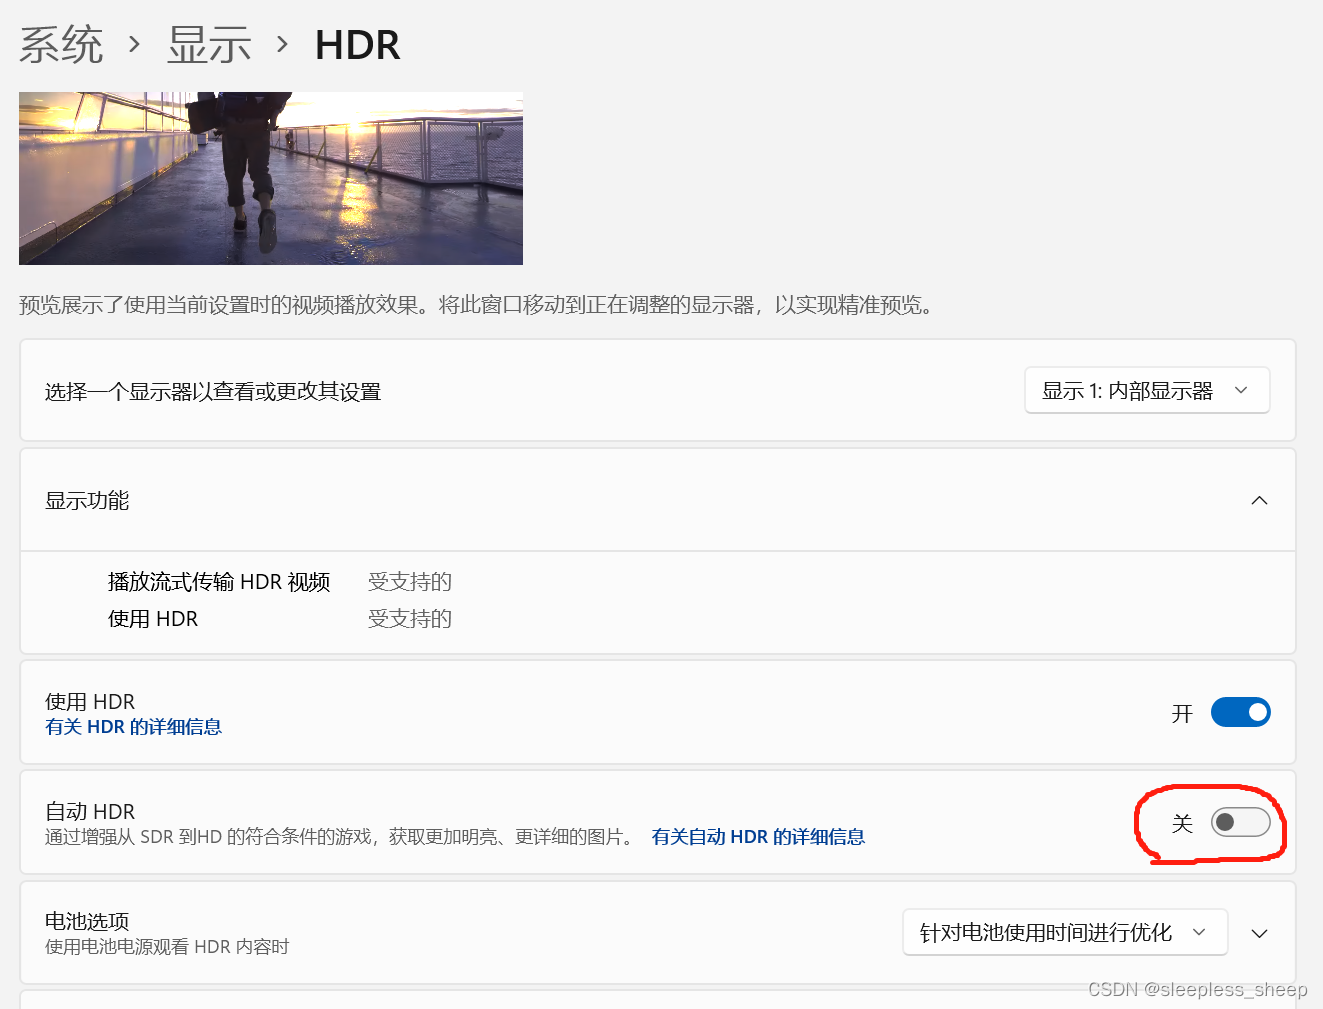Click the HDR breadcrumb title
Viewport: 1323px width, 1009px height.
click(x=357, y=45)
